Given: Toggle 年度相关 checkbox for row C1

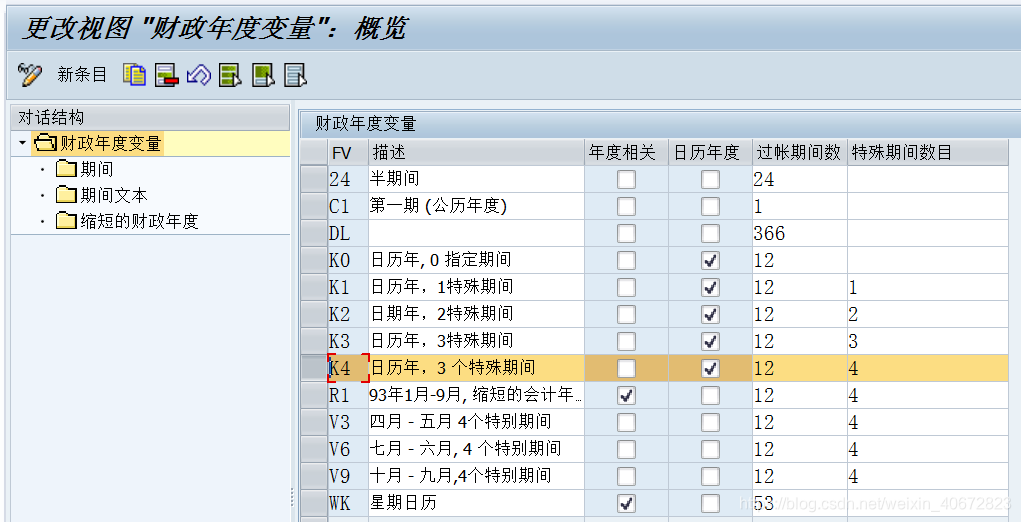Looking at the screenshot, I should click(x=626, y=206).
